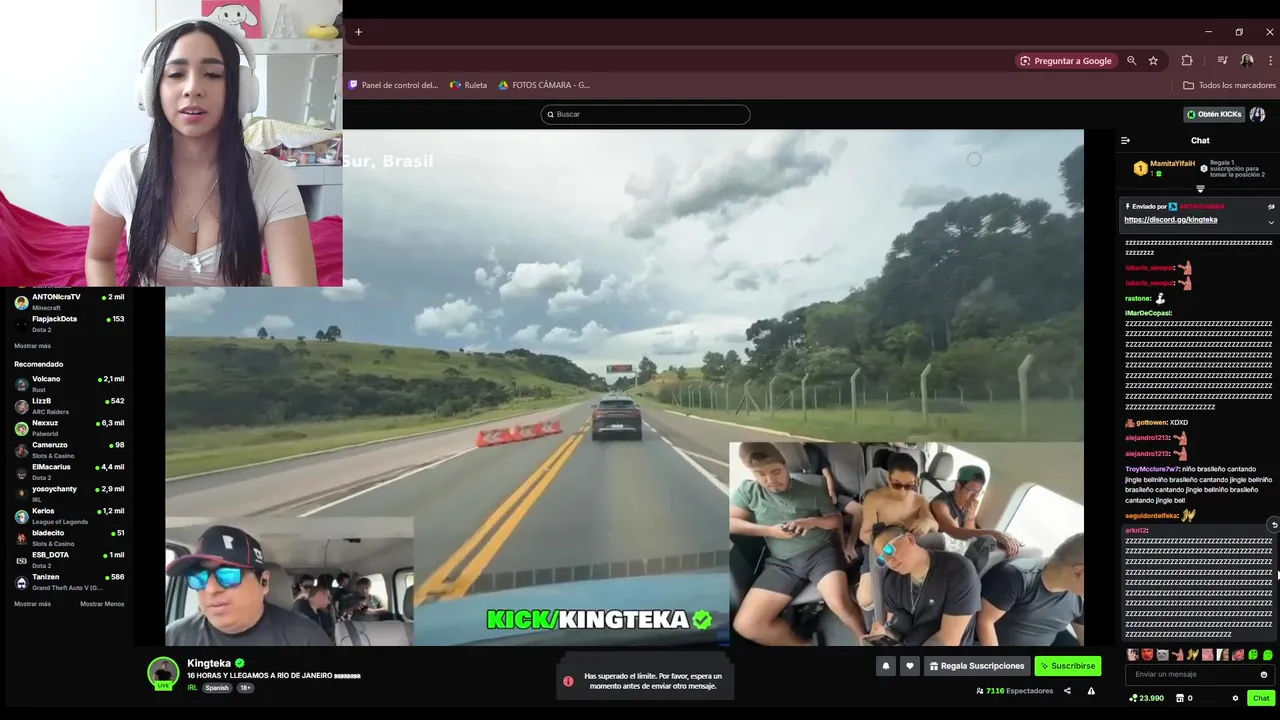Hide the pinned message icon
This screenshot has width=1280, height=720.
[1271, 207]
